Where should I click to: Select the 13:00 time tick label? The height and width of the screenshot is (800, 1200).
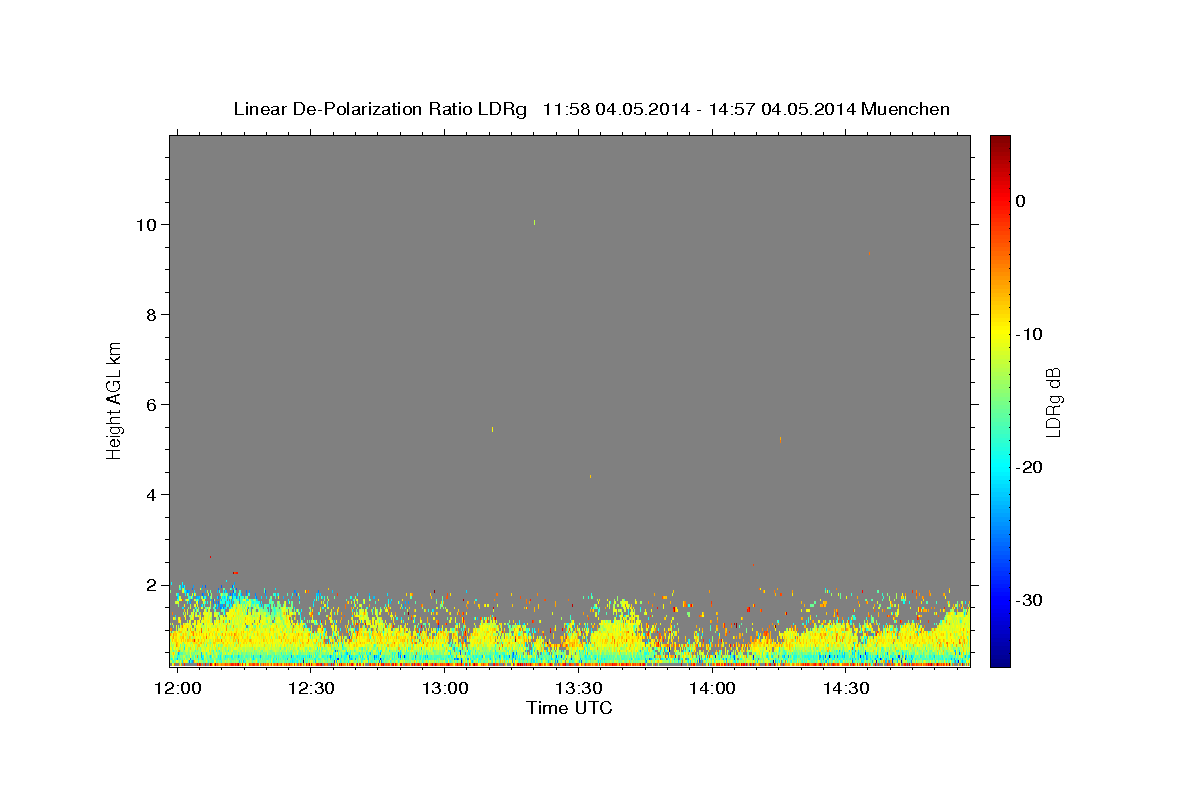(x=444, y=688)
